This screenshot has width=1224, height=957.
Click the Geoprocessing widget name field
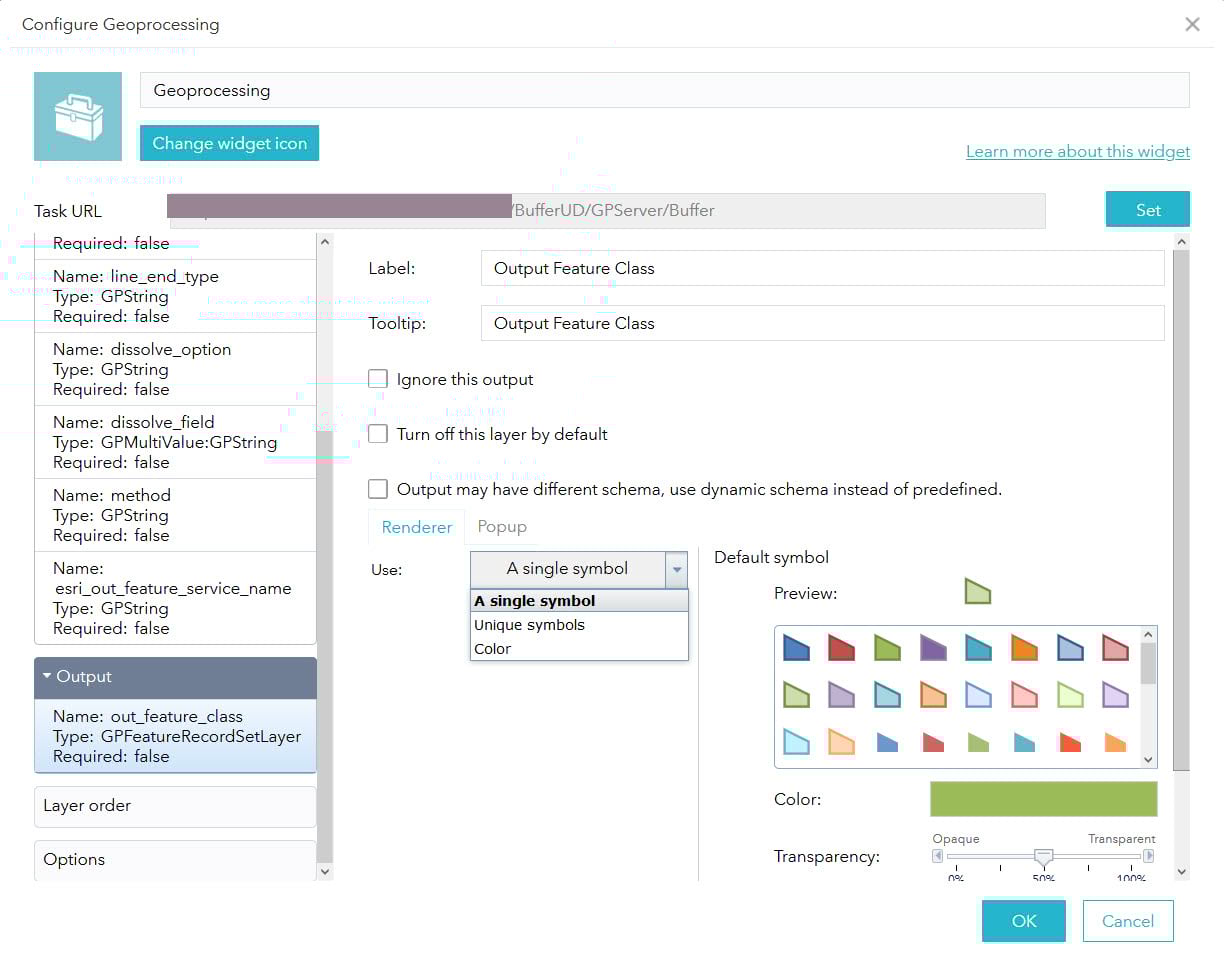(665, 90)
